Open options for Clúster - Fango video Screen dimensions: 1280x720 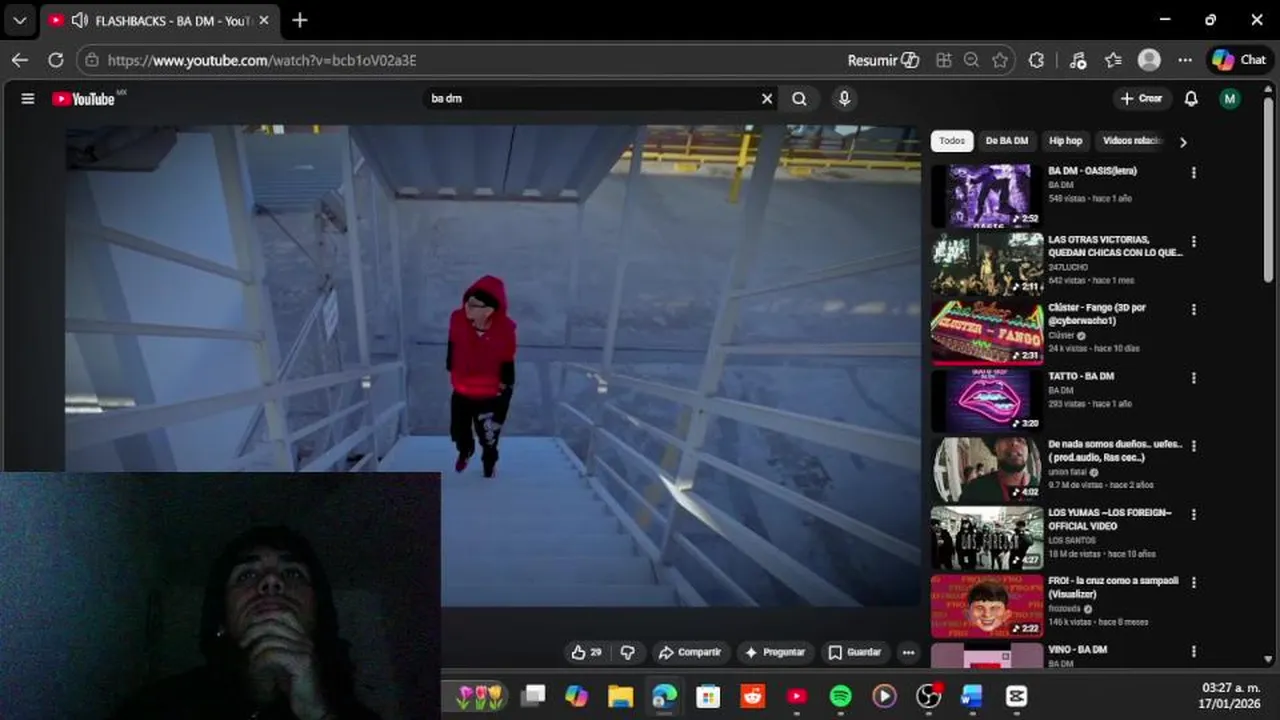(x=1193, y=310)
